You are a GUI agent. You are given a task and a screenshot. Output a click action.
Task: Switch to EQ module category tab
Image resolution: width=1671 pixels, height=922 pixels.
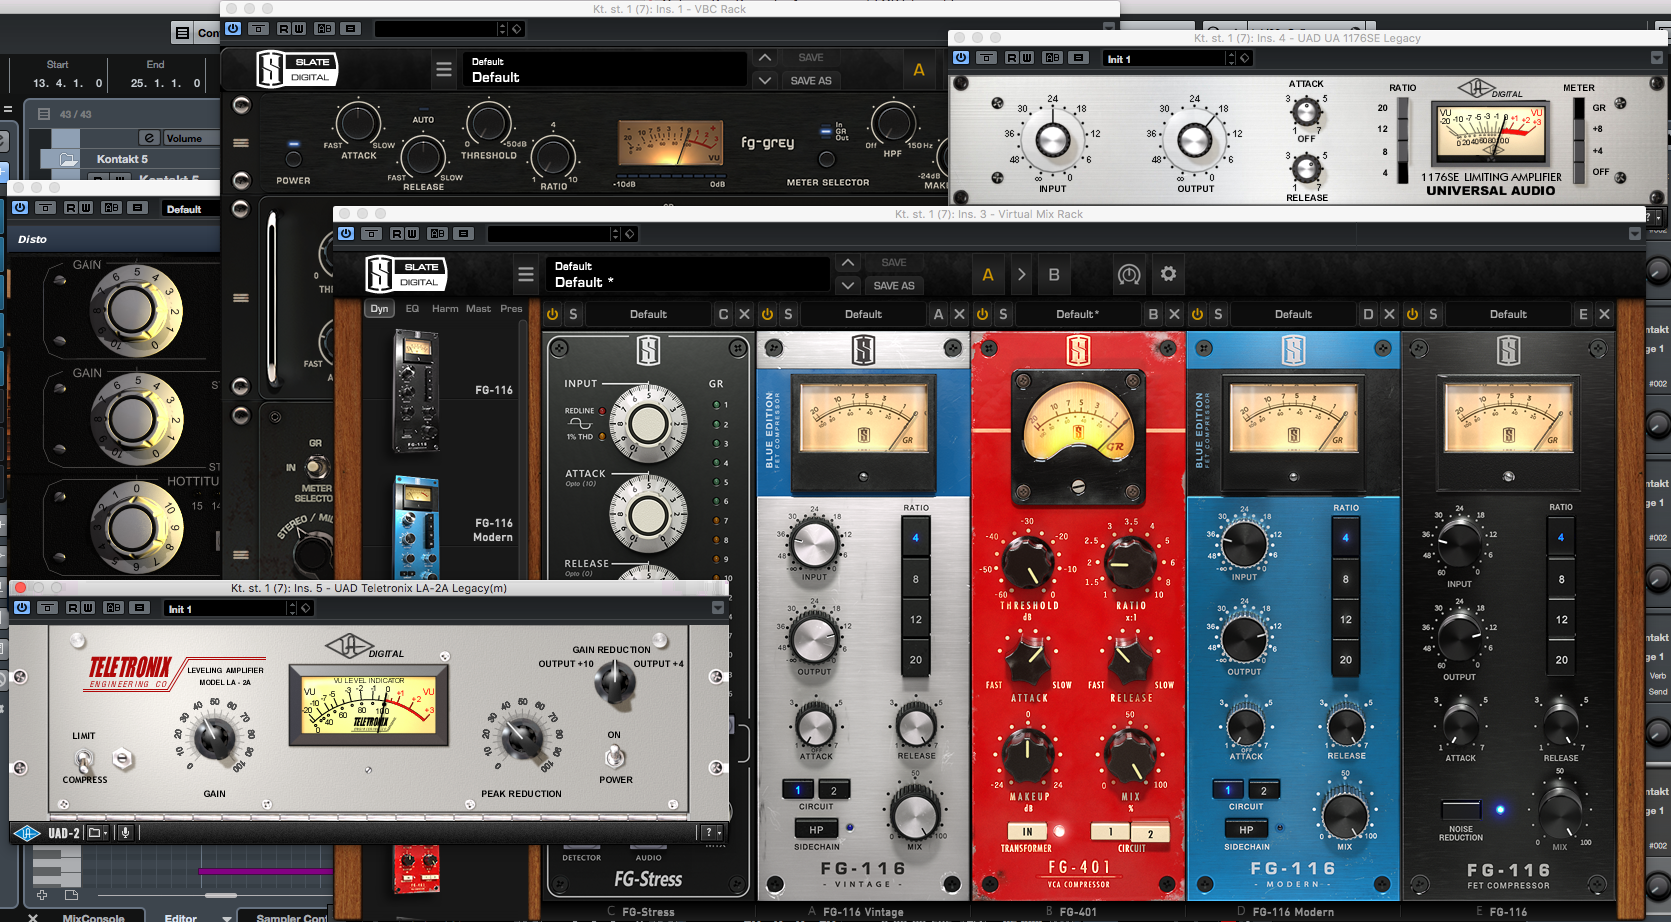412,309
